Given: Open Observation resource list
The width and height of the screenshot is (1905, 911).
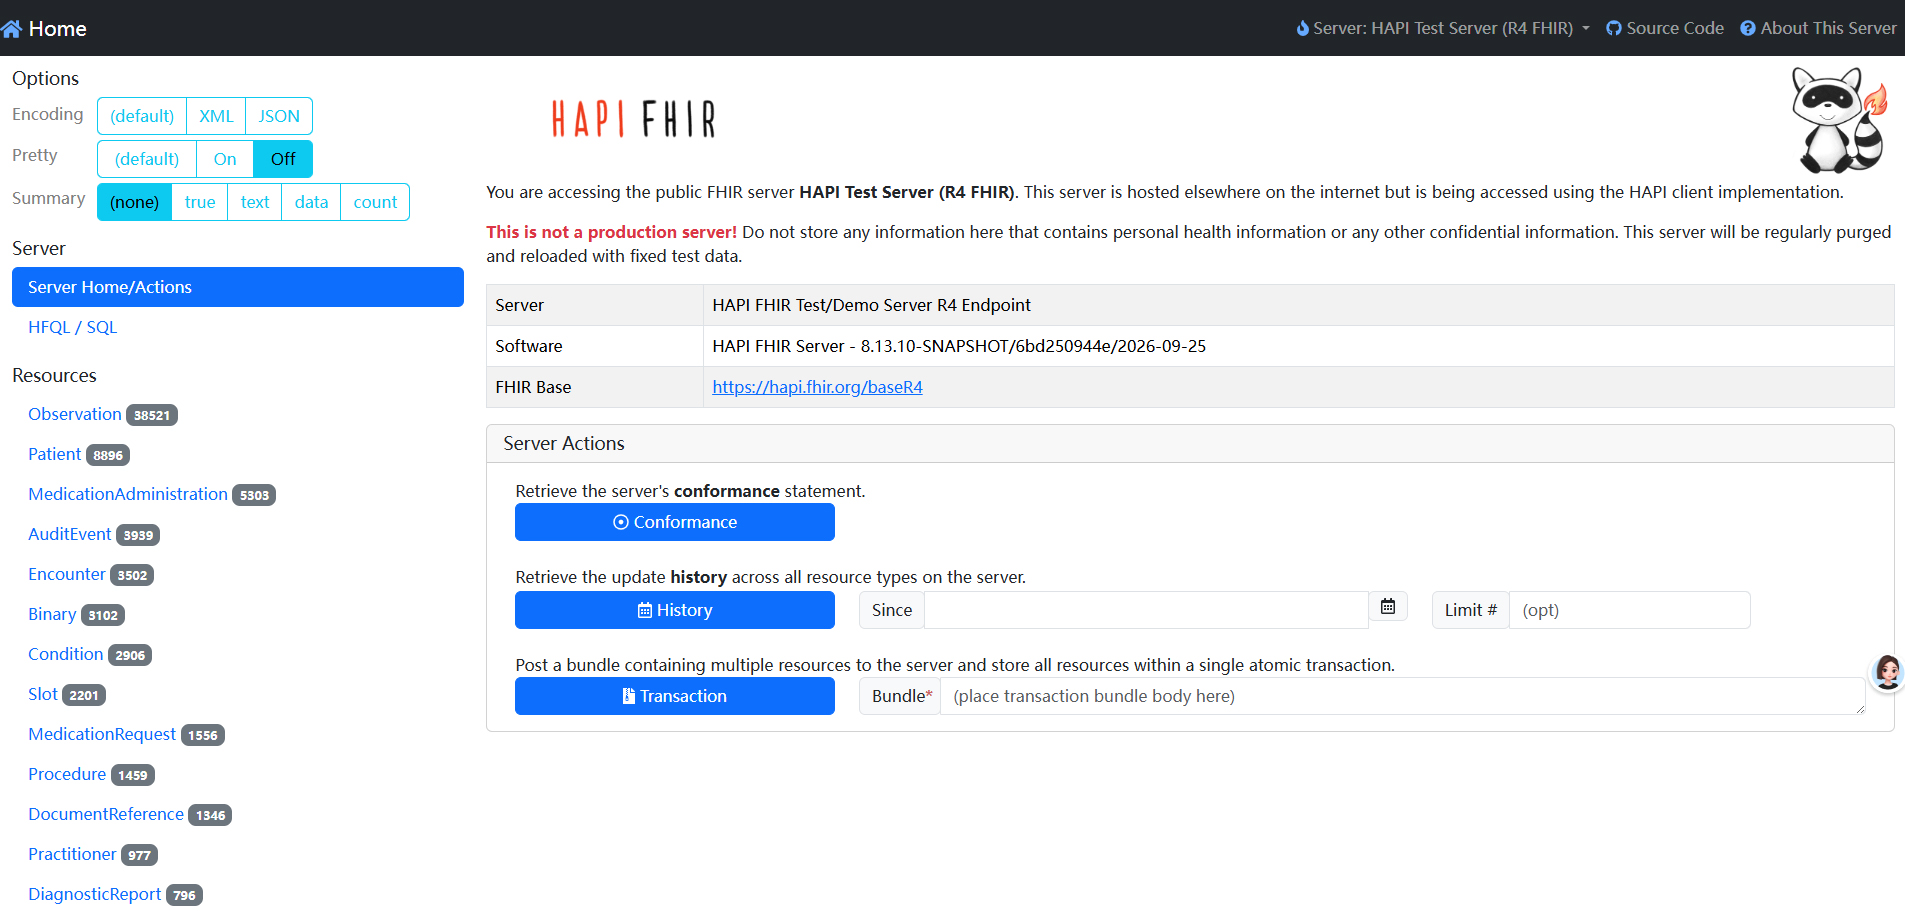Looking at the screenshot, I should (x=75, y=414).
